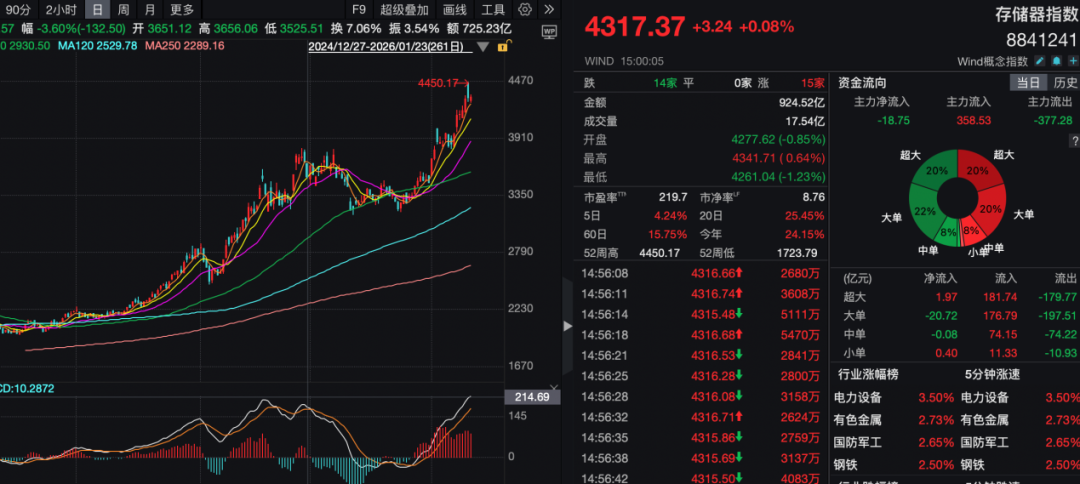Select the 2小时 period tab
Viewport: 1080px width, 484px height.
tap(61, 9)
